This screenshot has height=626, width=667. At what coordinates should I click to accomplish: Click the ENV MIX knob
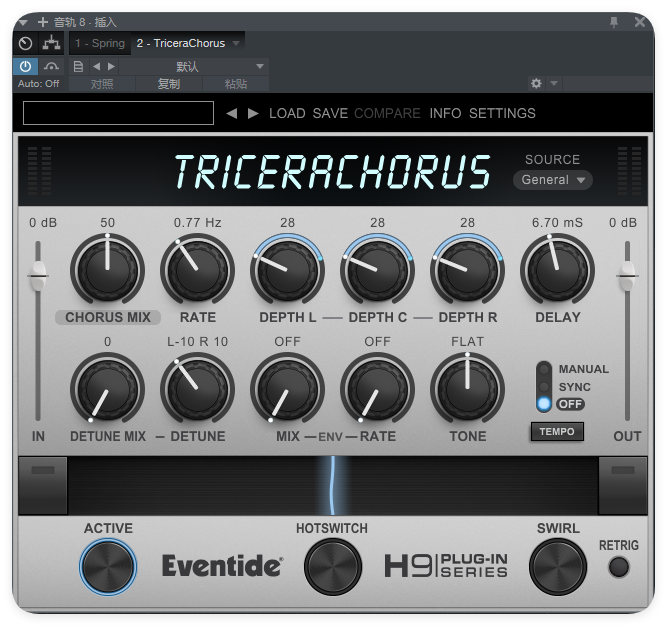pyautogui.click(x=287, y=389)
